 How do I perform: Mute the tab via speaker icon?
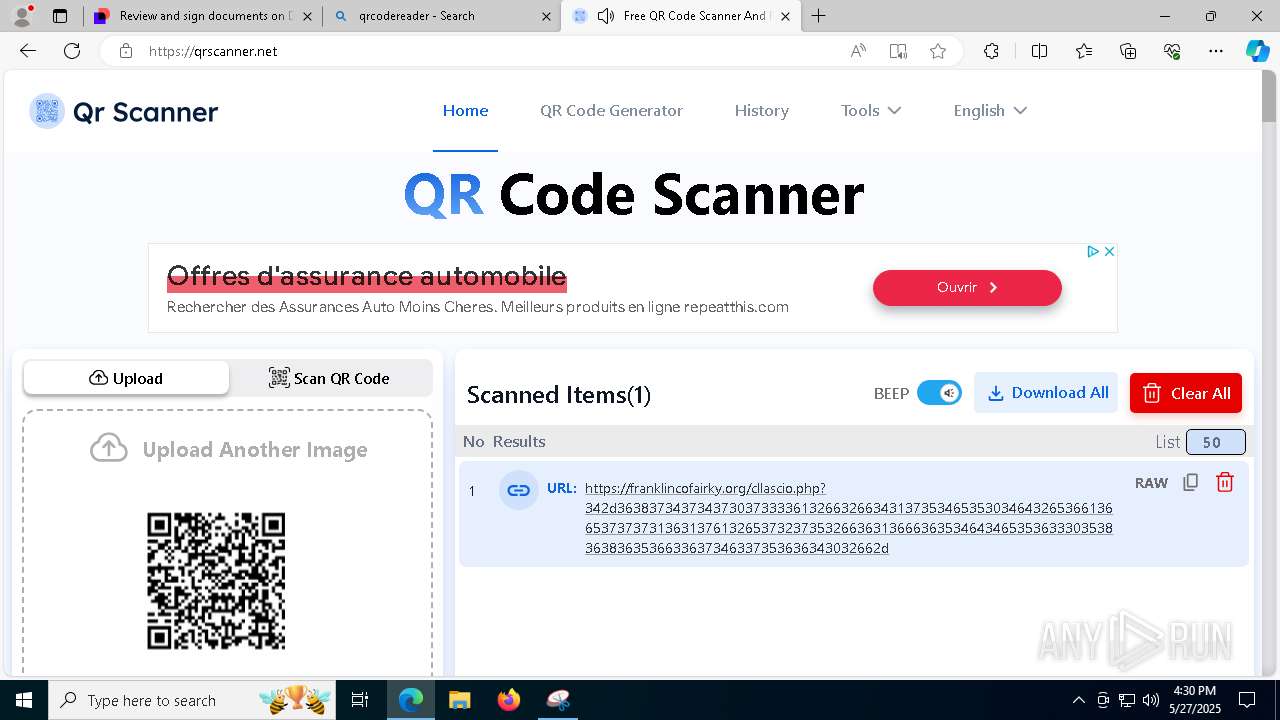pos(605,16)
